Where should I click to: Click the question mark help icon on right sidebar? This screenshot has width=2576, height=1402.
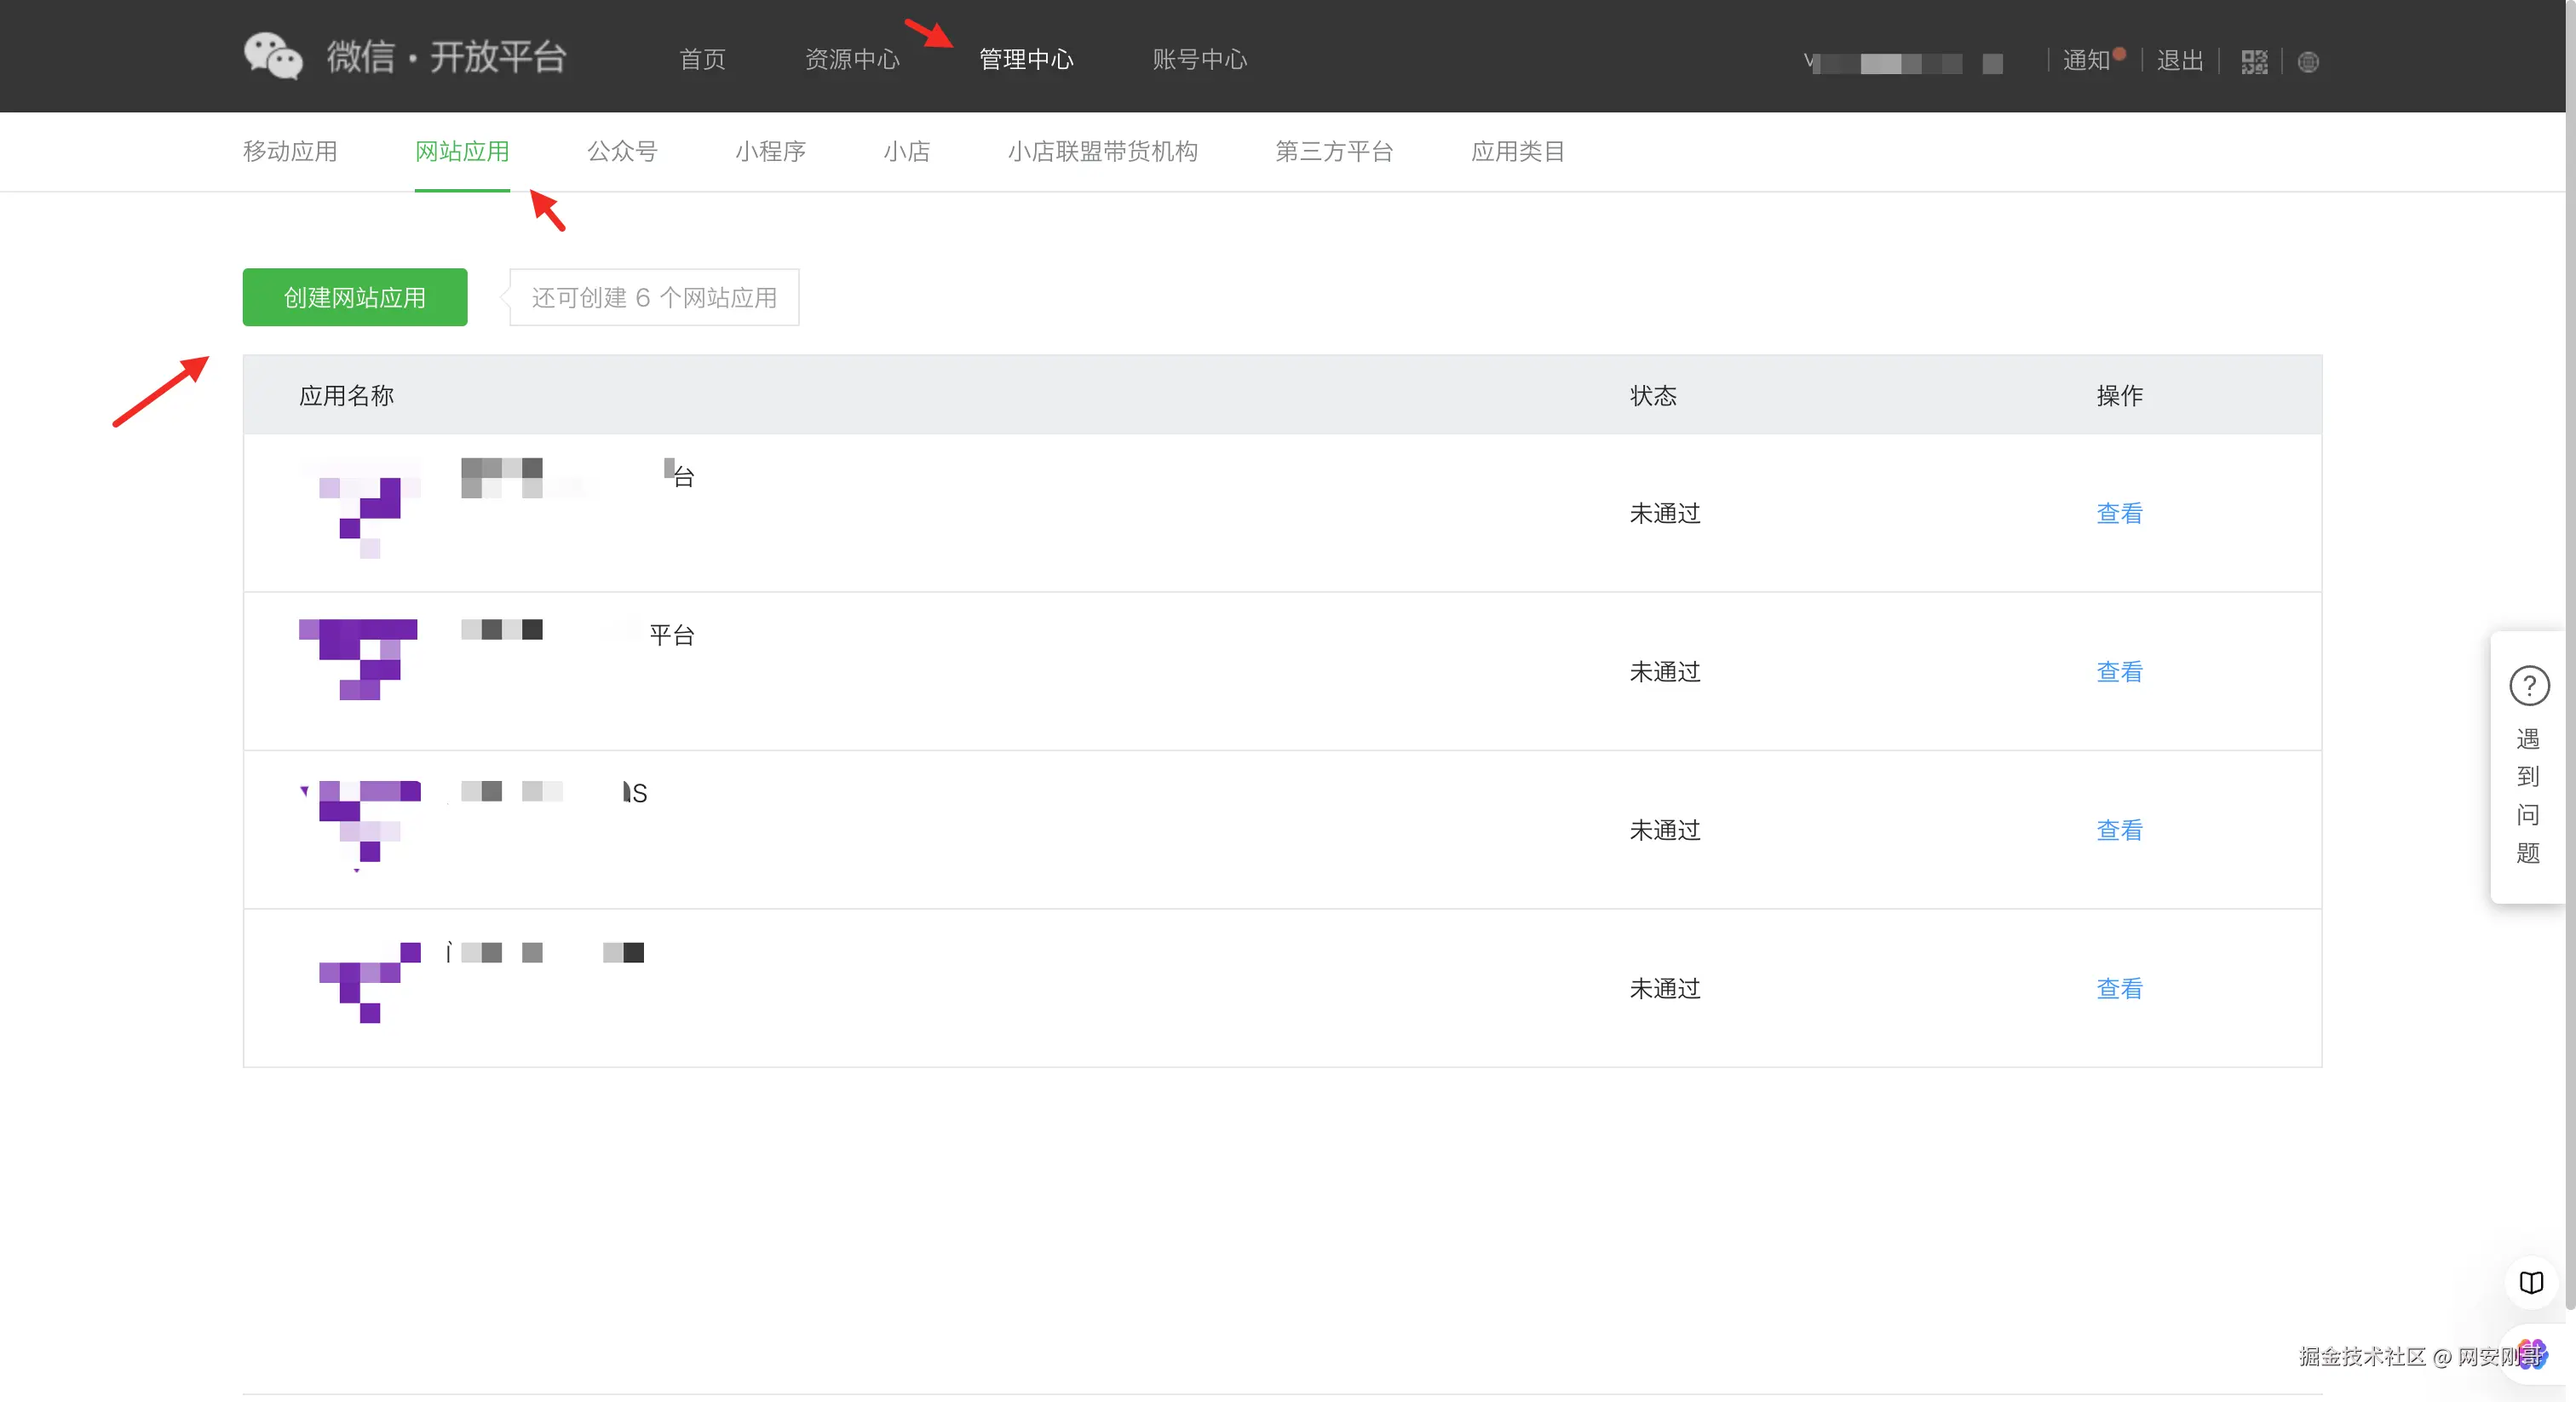coord(2529,685)
